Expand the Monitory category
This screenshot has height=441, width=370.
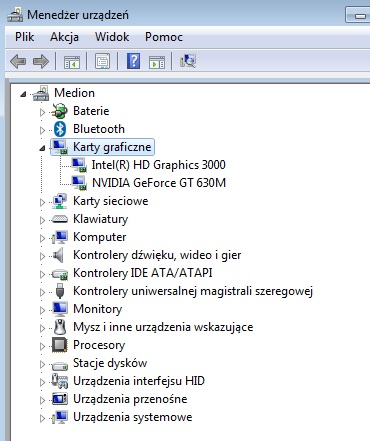(42, 310)
